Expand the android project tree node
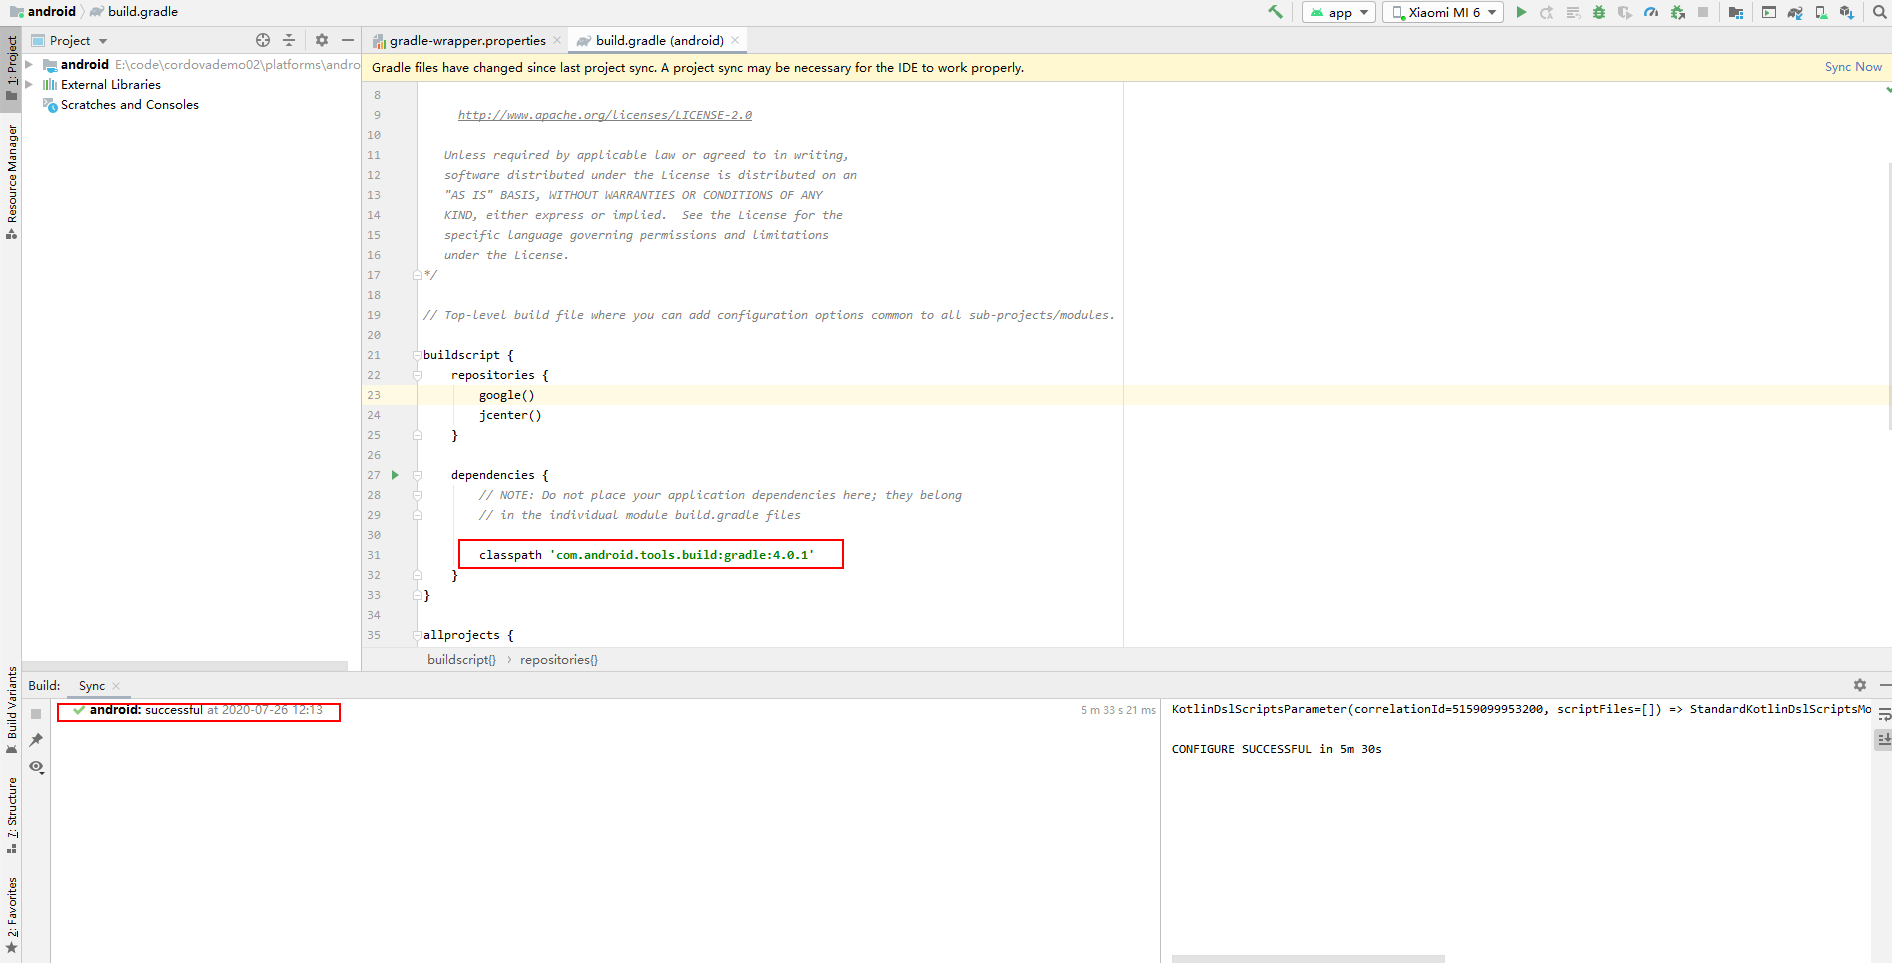Image resolution: width=1892 pixels, height=963 pixels. click(x=29, y=65)
